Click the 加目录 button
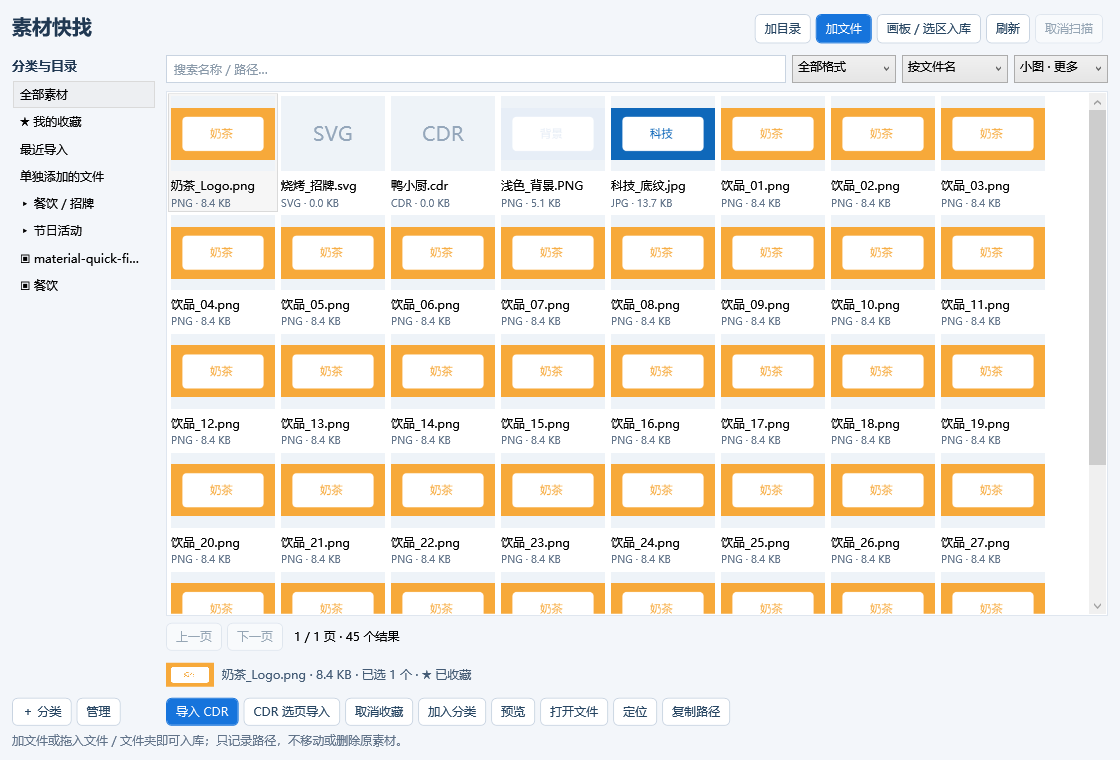The height and width of the screenshot is (760, 1120). (x=782, y=29)
